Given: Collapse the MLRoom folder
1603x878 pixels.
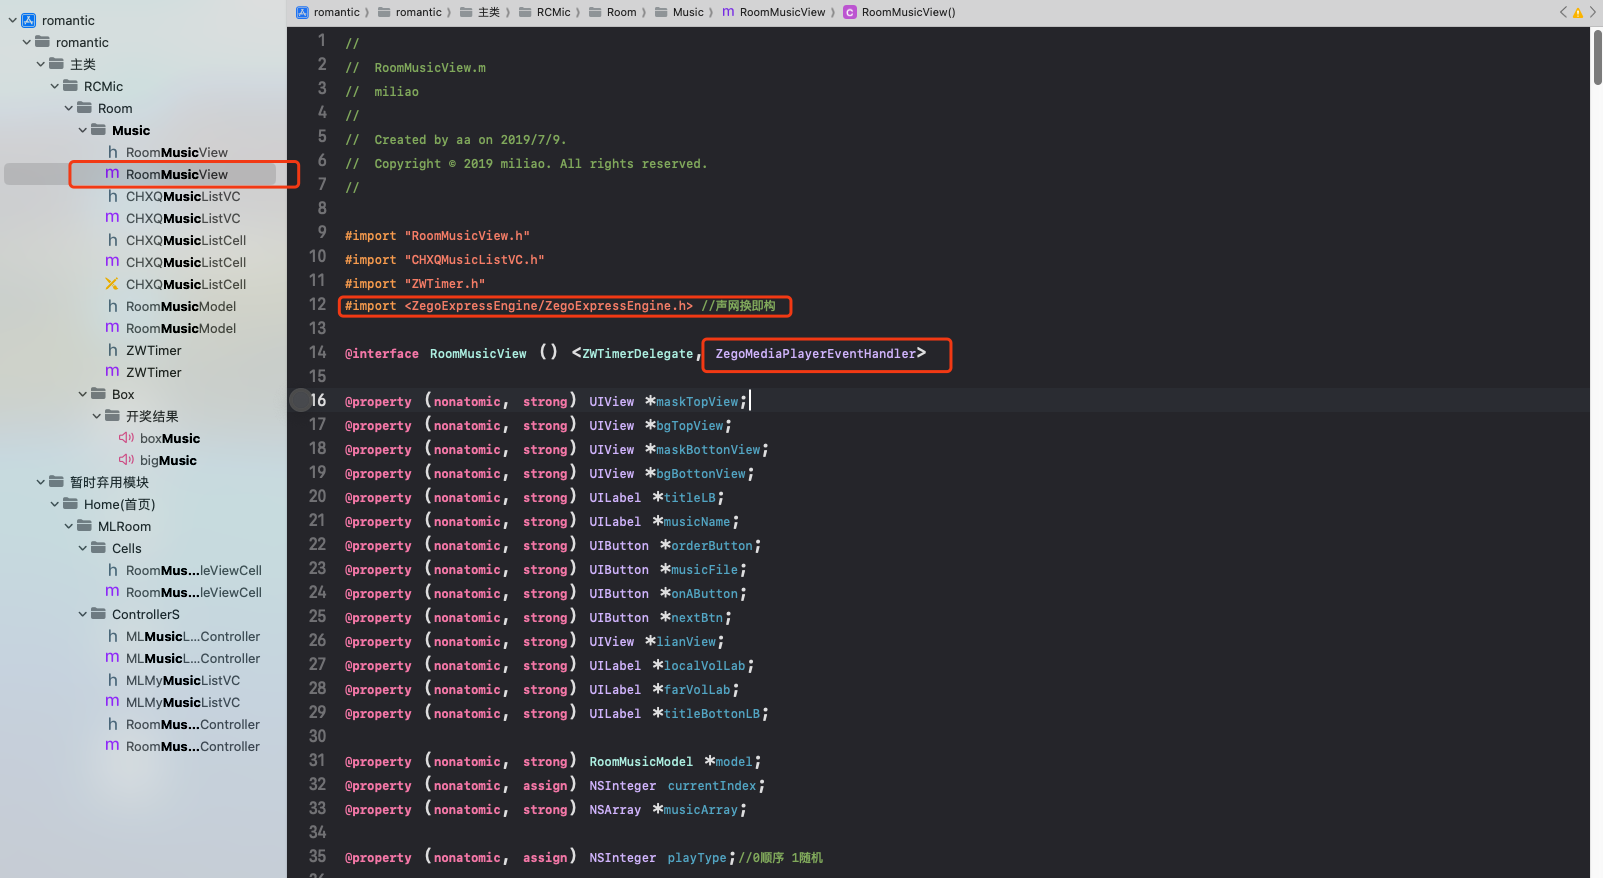Looking at the screenshot, I should point(69,526).
